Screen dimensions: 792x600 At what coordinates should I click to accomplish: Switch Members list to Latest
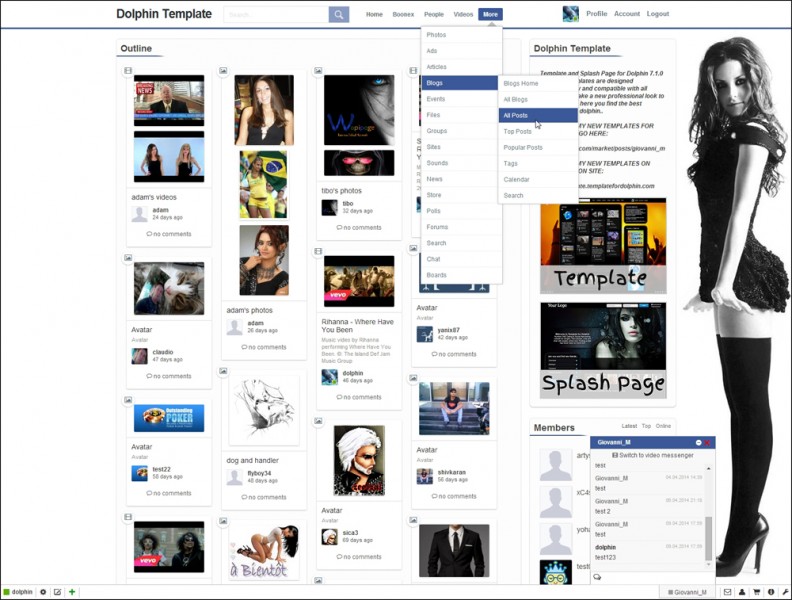click(x=629, y=426)
